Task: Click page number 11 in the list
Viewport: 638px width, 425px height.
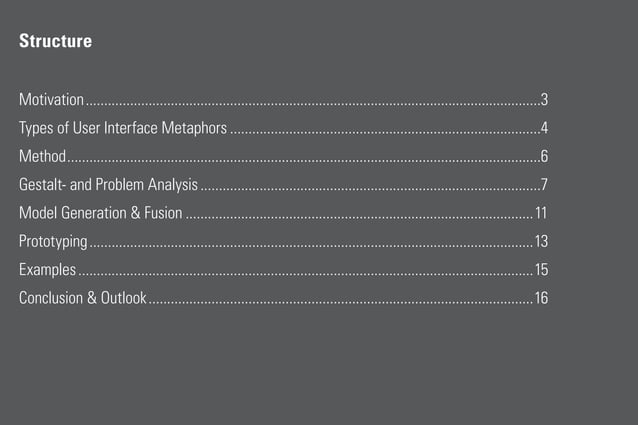Action: tap(541, 213)
